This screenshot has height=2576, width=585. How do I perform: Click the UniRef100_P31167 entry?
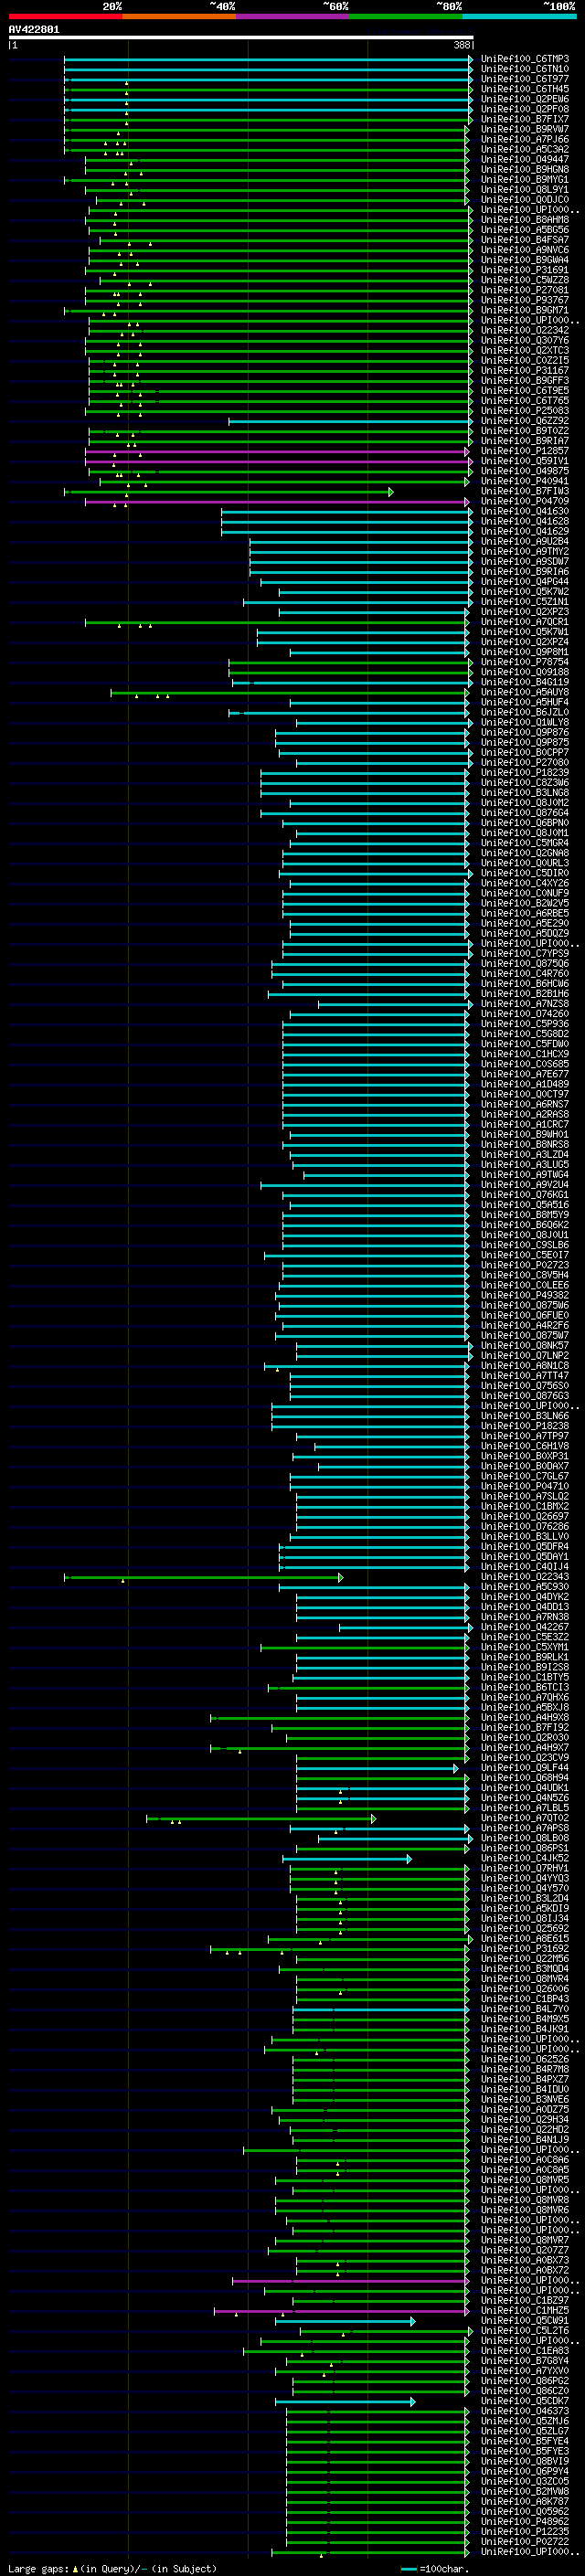coord(525,371)
